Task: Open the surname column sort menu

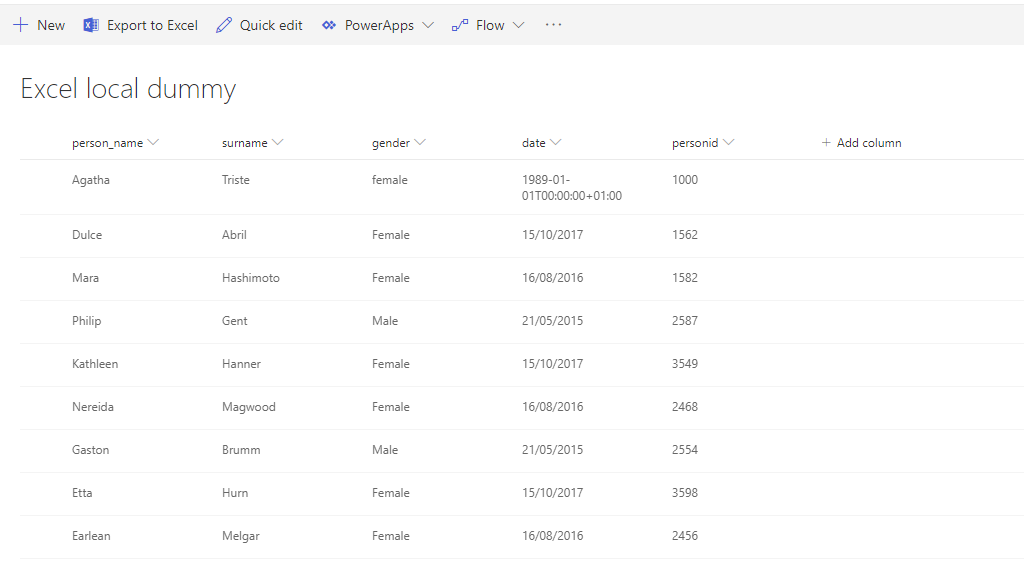Action: coord(278,143)
